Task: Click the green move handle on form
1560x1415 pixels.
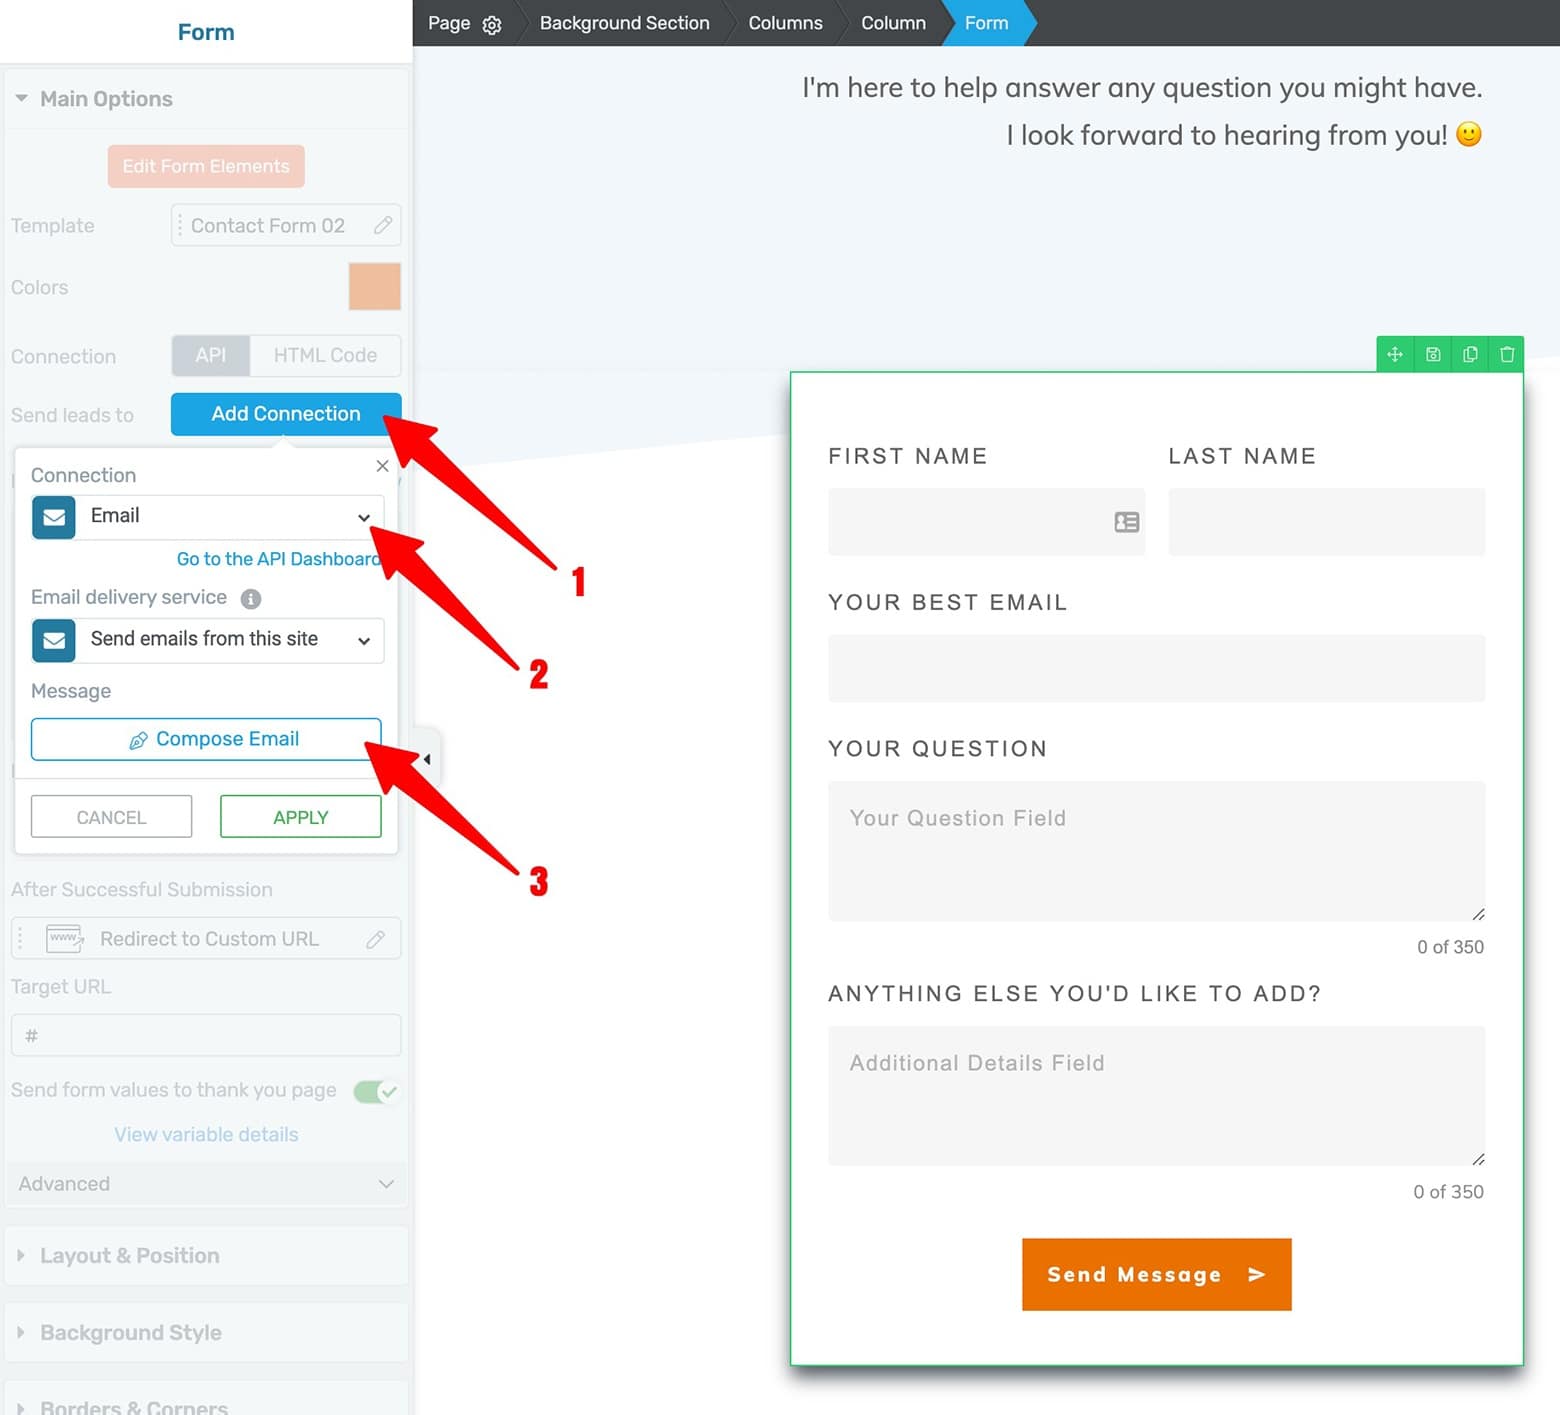Action: (x=1394, y=354)
